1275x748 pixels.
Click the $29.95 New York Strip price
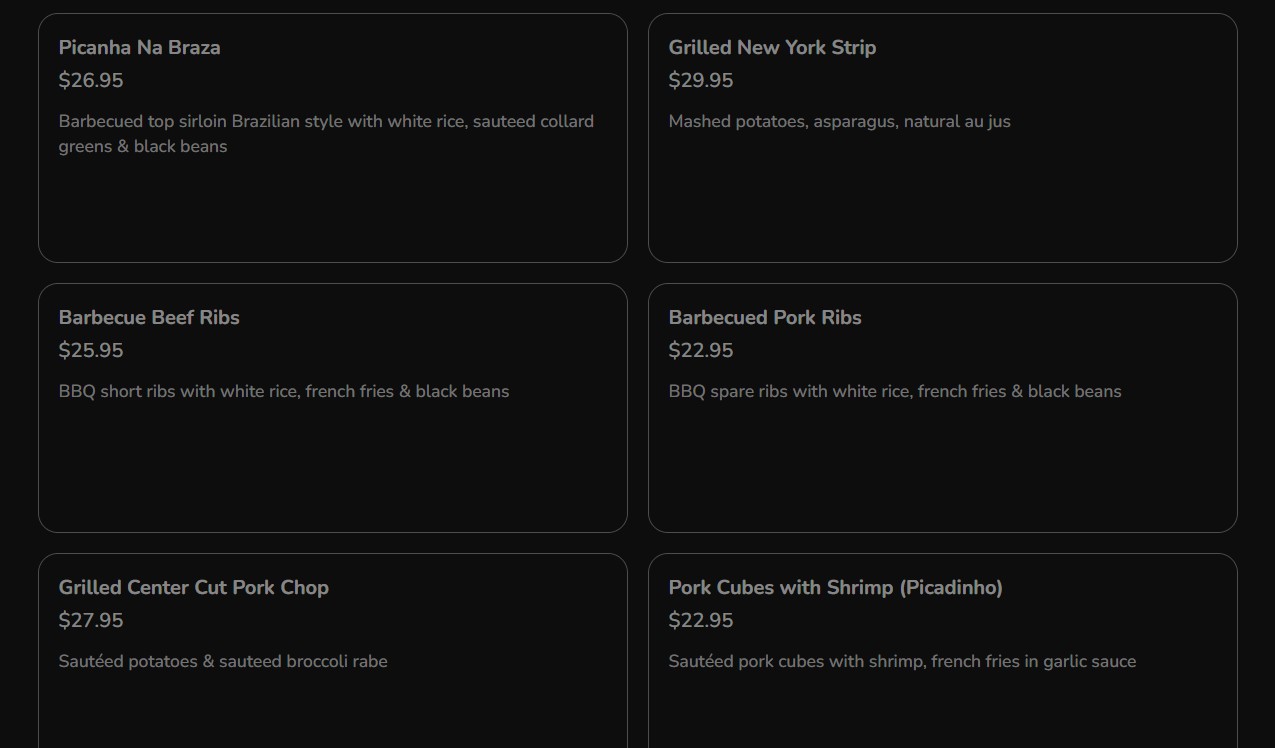pyautogui.click(x=701, y=80)
